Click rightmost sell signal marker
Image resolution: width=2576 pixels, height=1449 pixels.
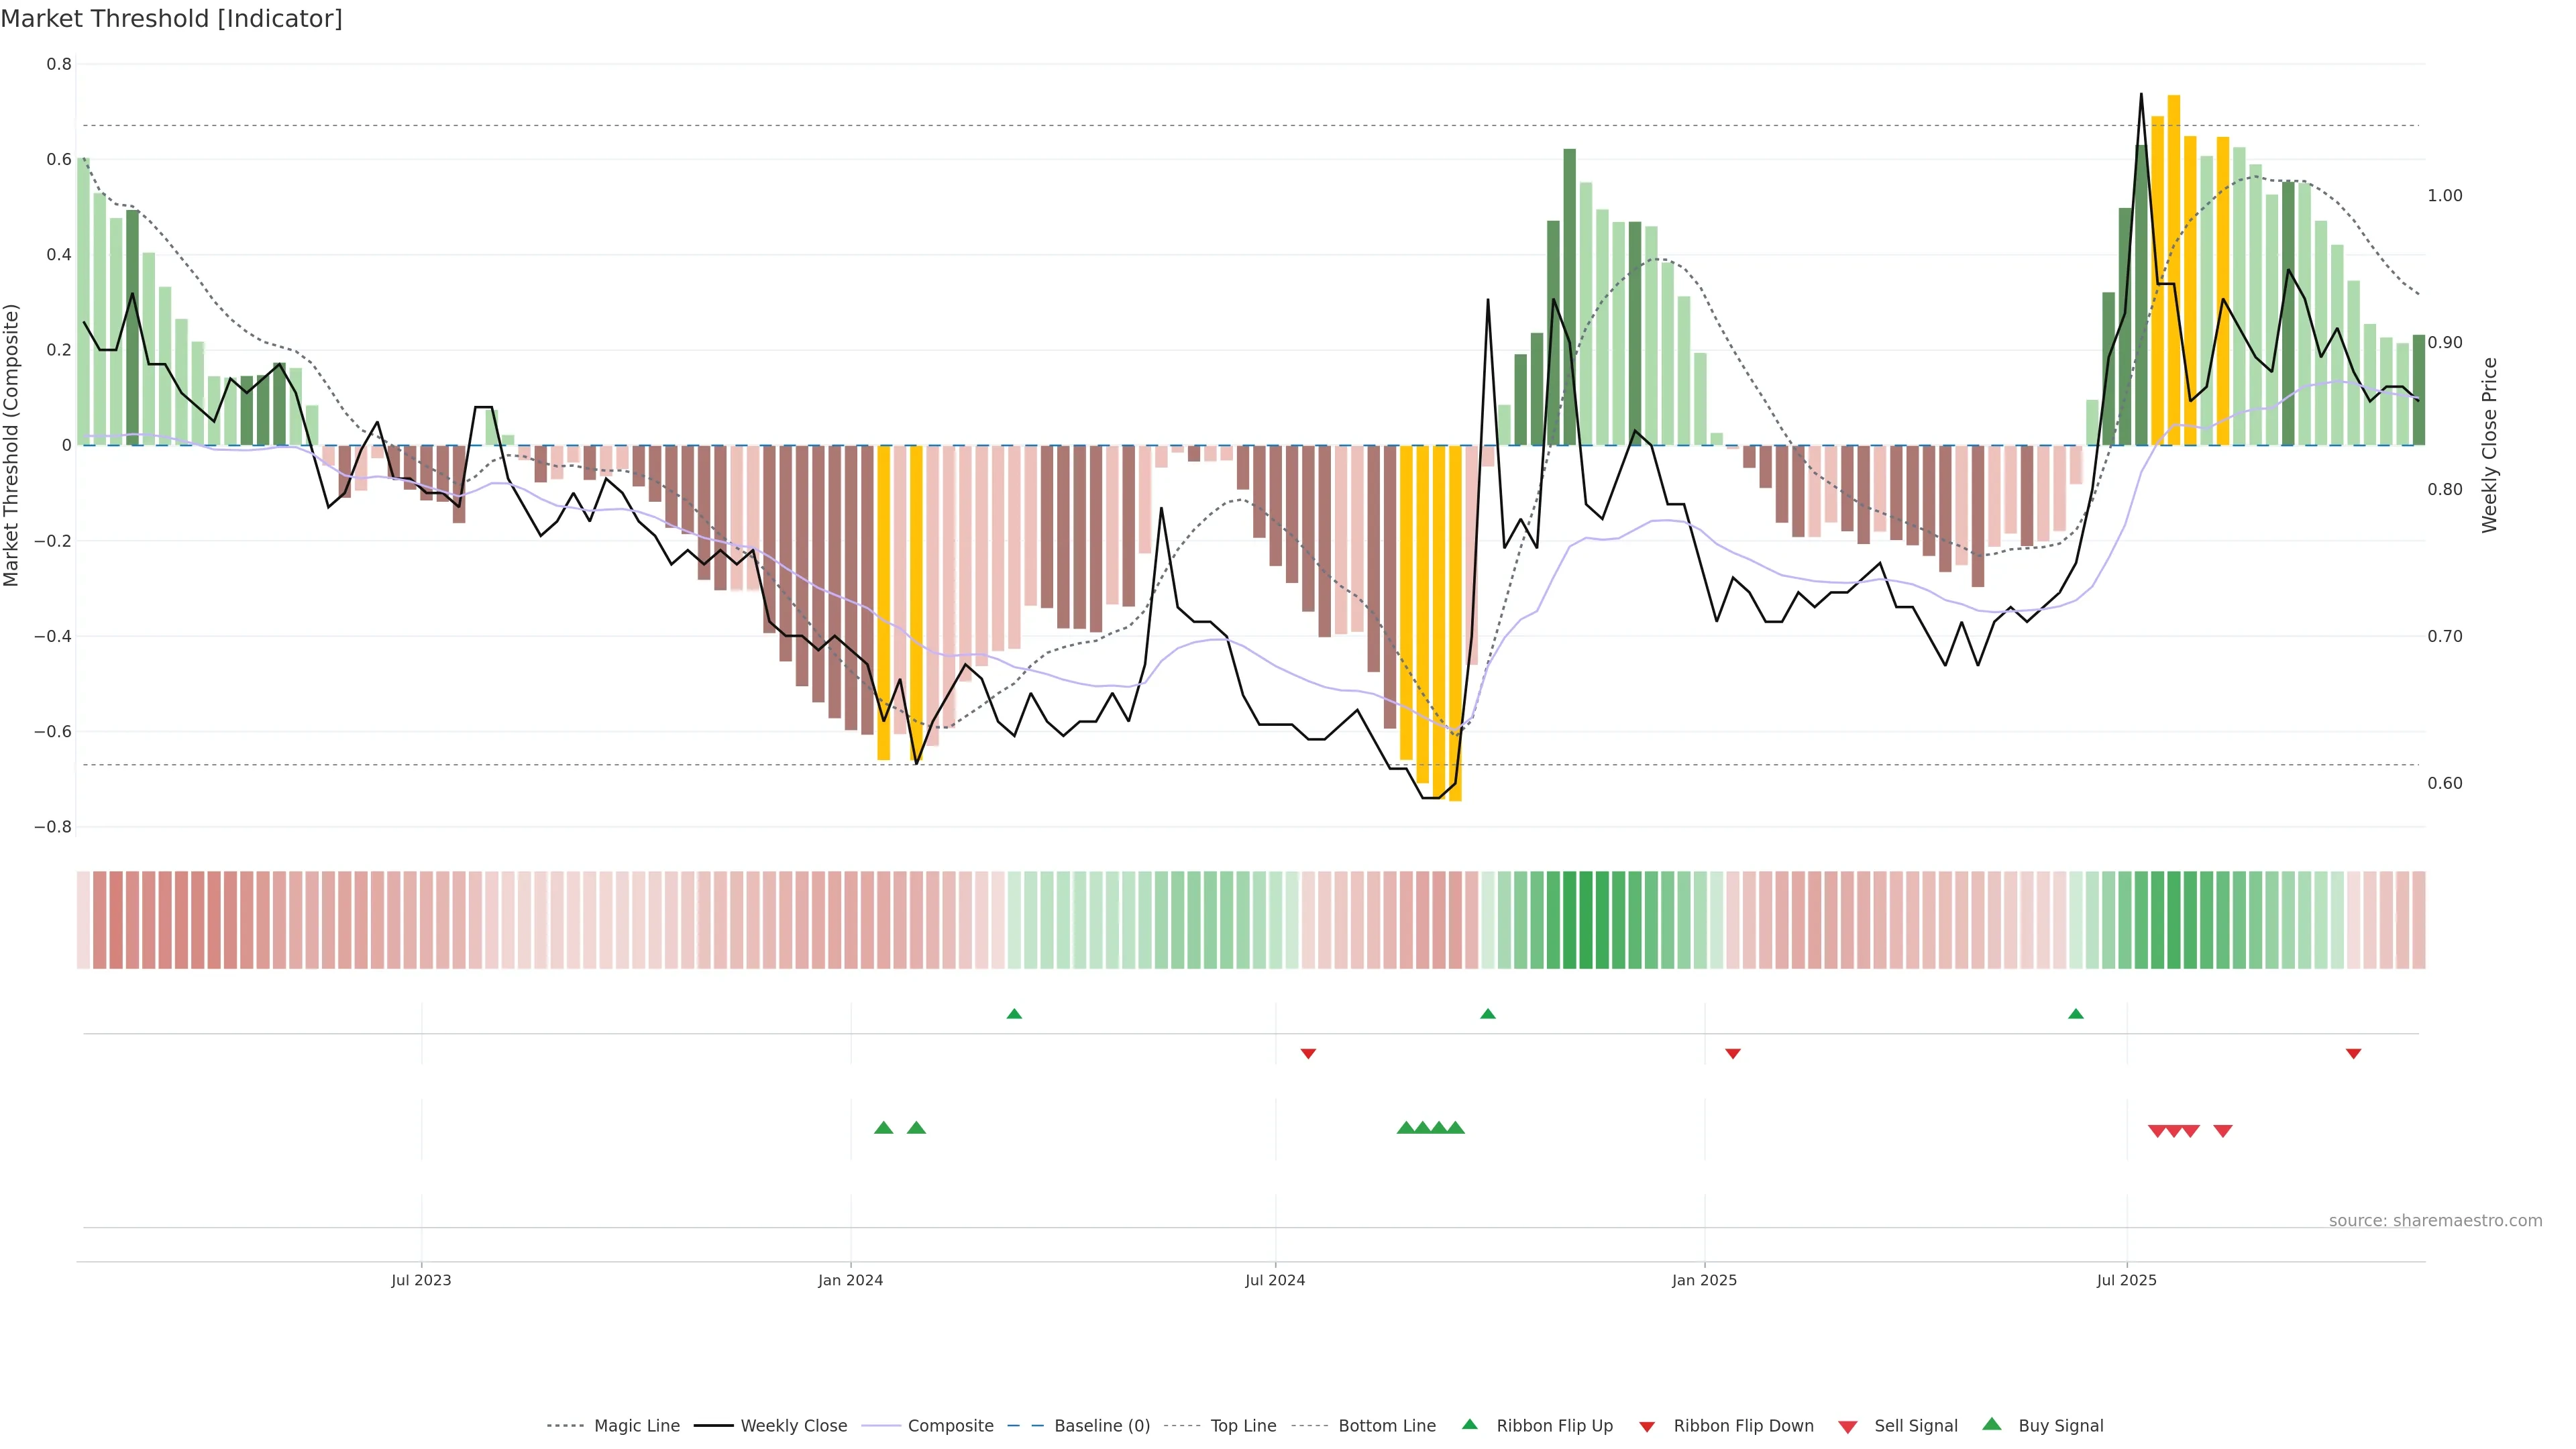[2223, 1131]
